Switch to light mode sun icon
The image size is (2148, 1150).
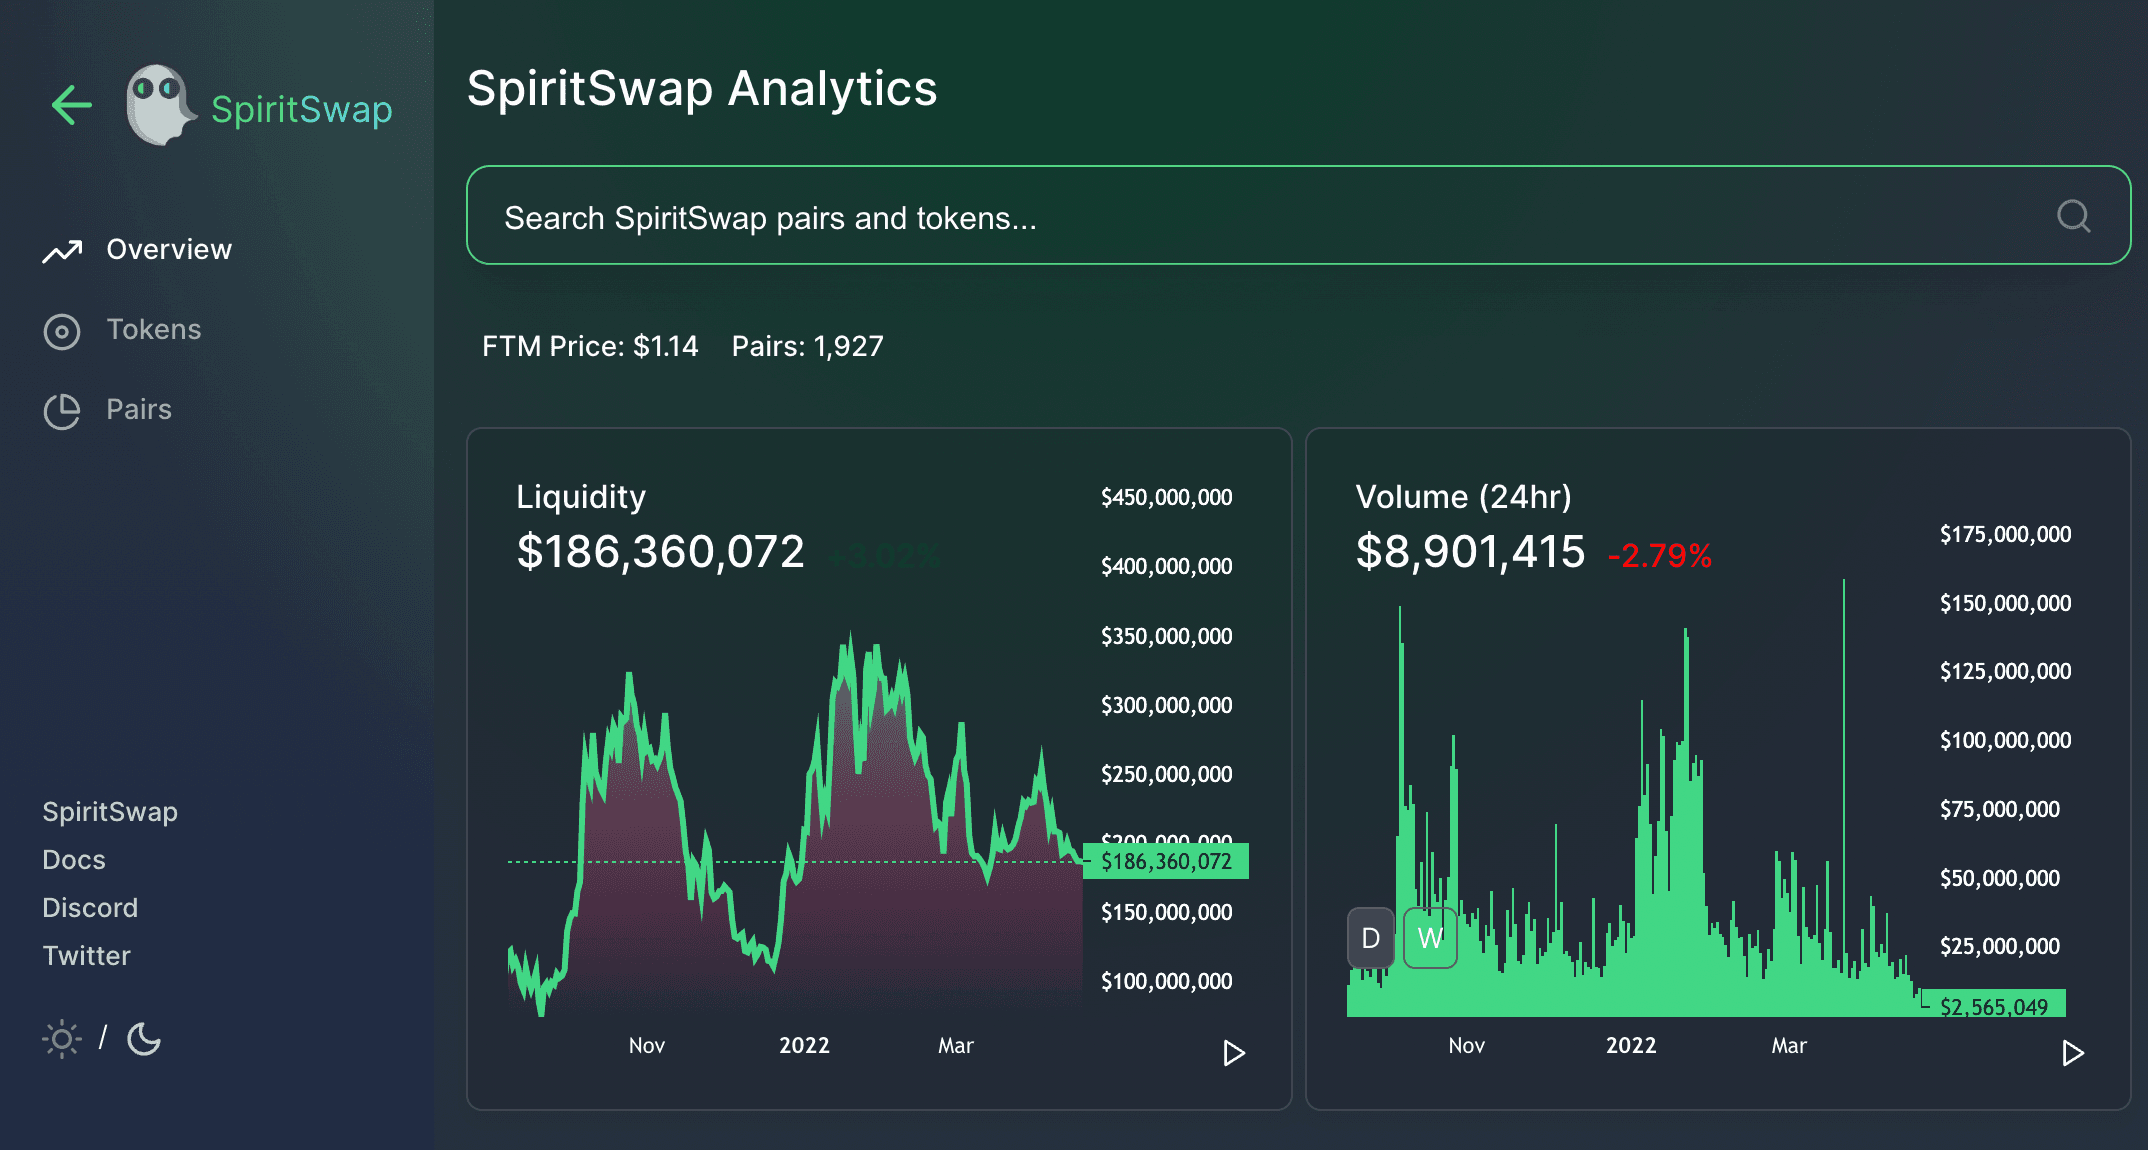click(61, 1039)
